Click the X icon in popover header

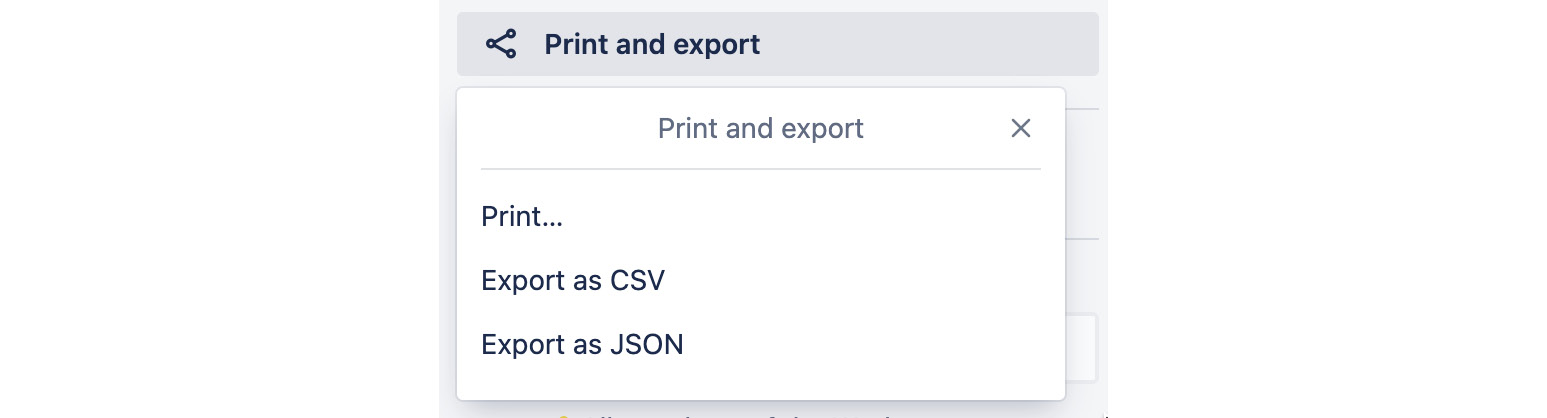(x=1020, y=128)
